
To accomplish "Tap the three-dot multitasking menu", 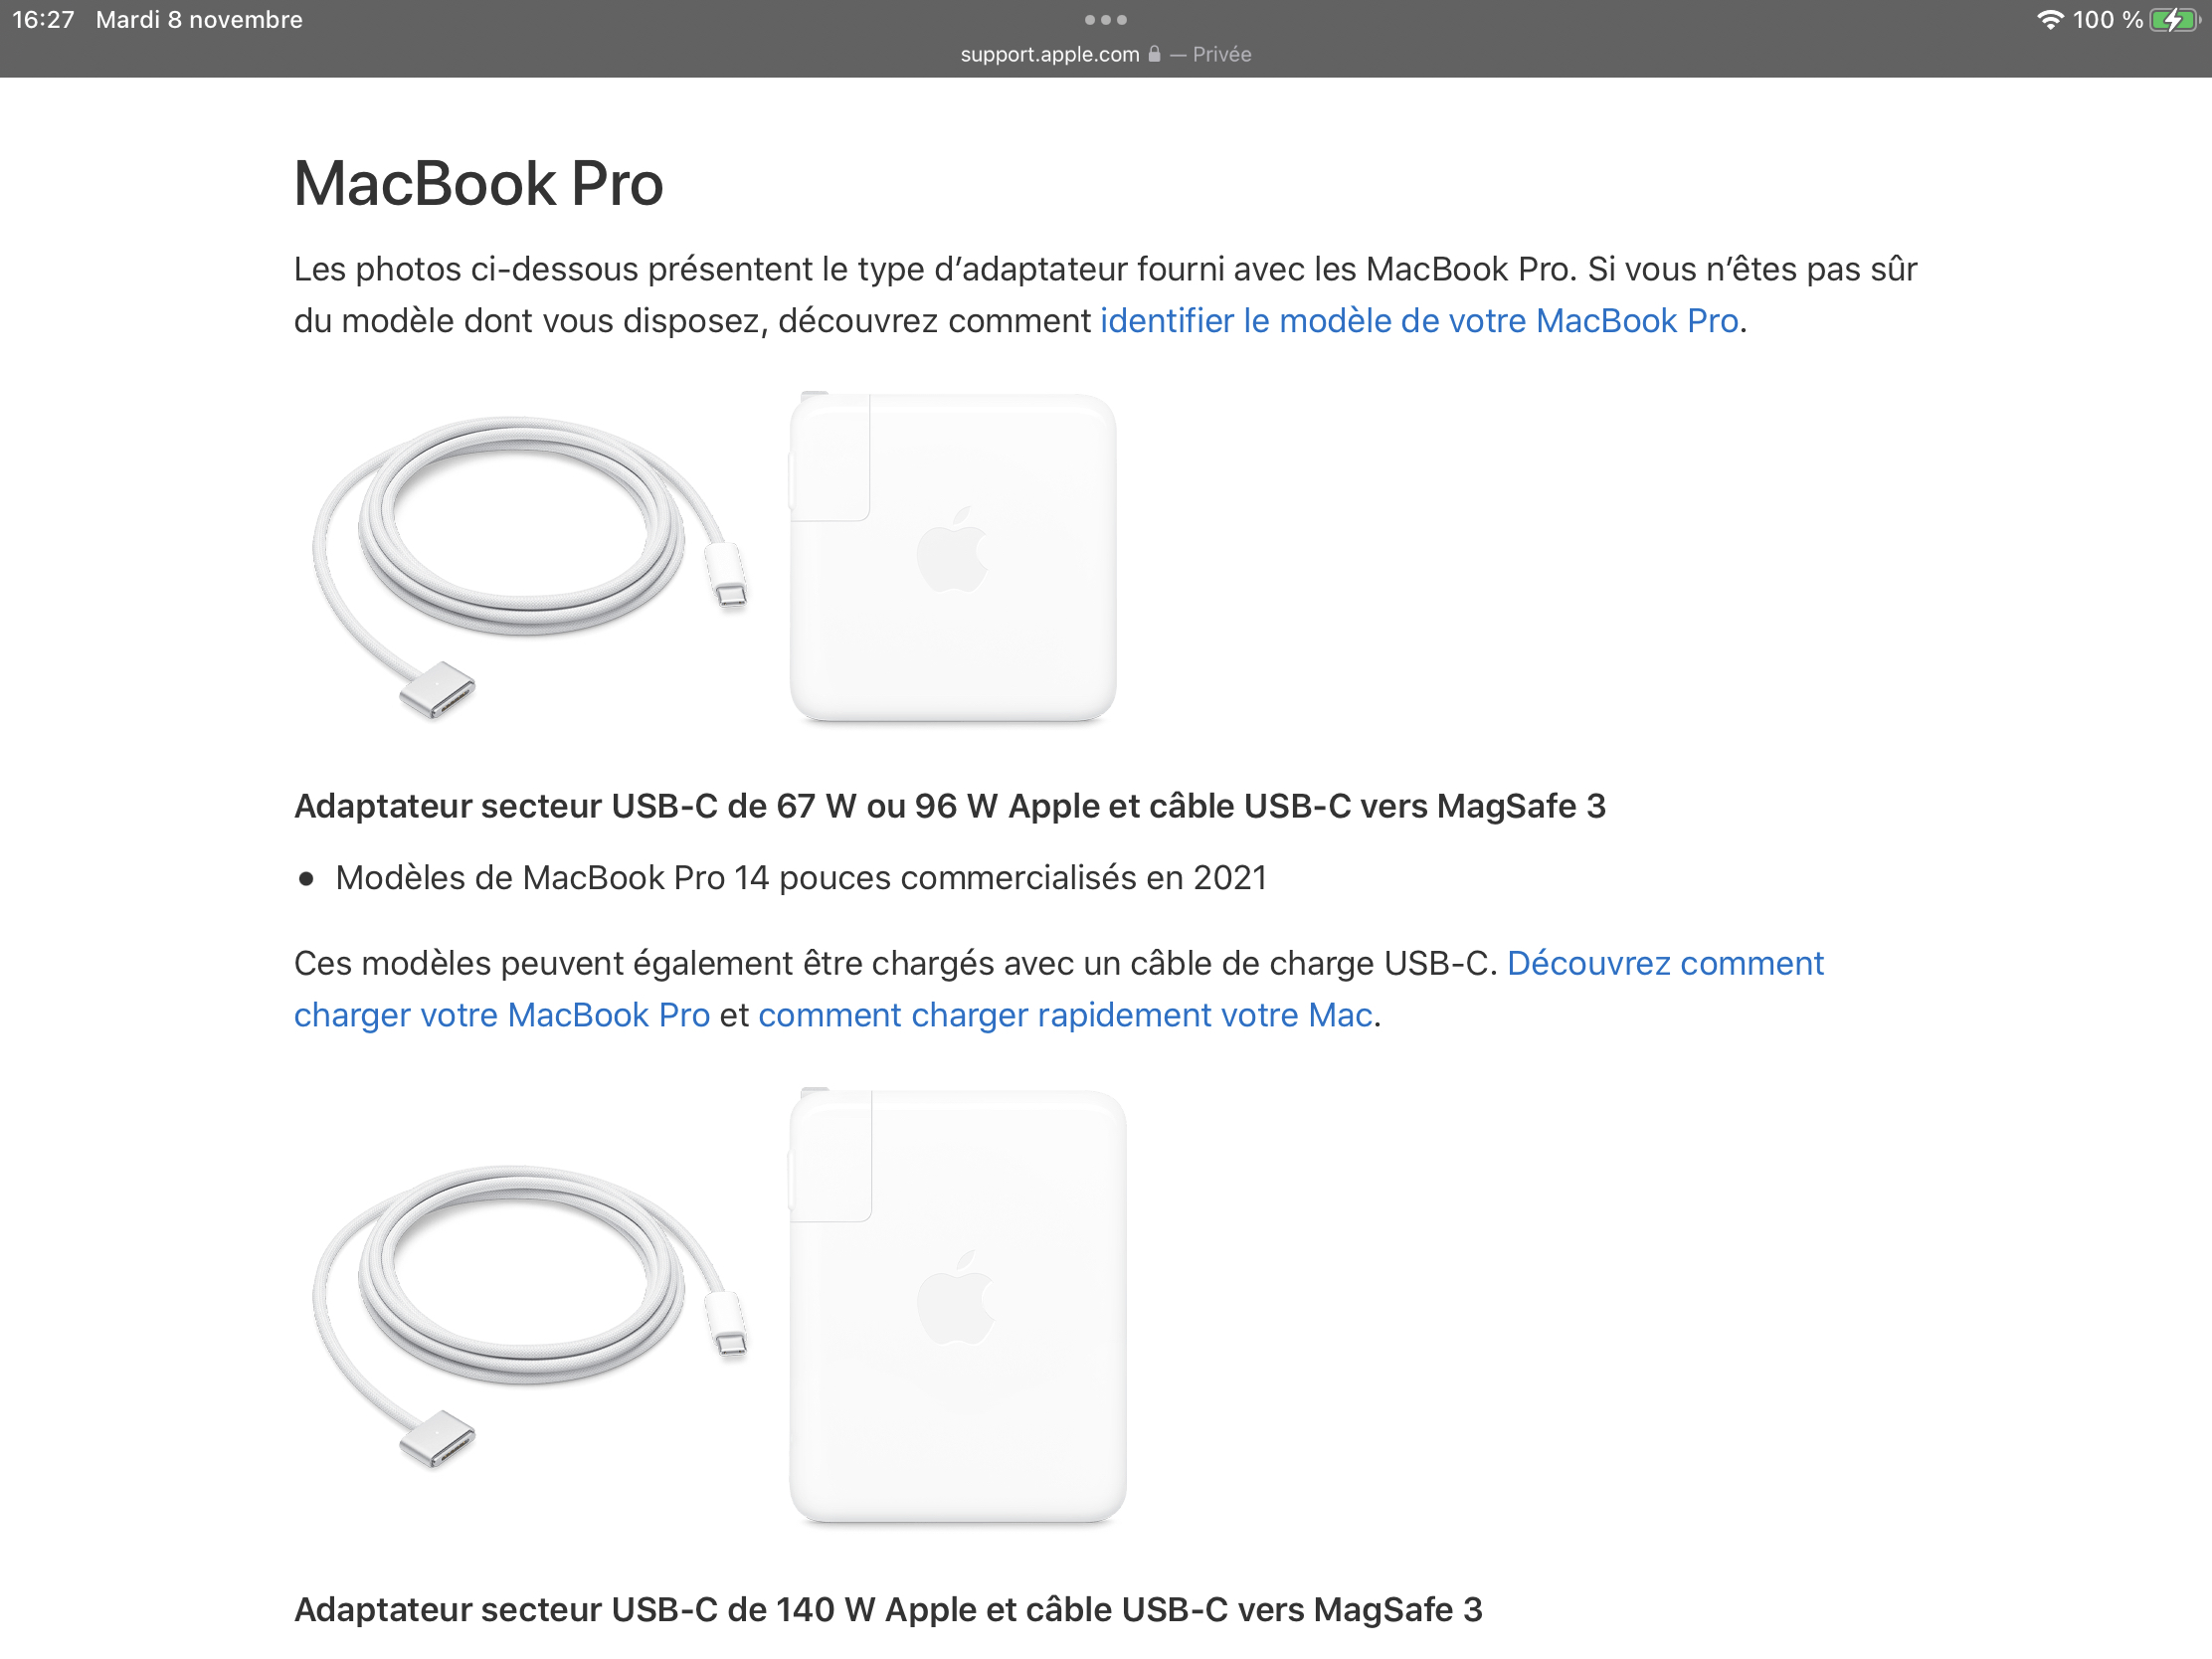I will (x=1105, y=20).
